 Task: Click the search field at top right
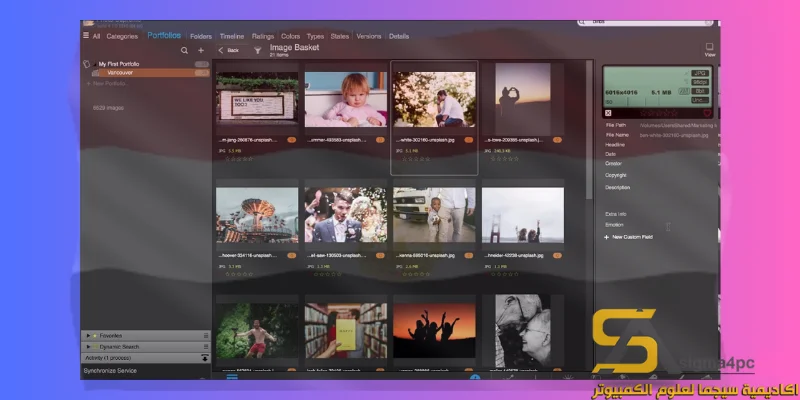point(645,22)
